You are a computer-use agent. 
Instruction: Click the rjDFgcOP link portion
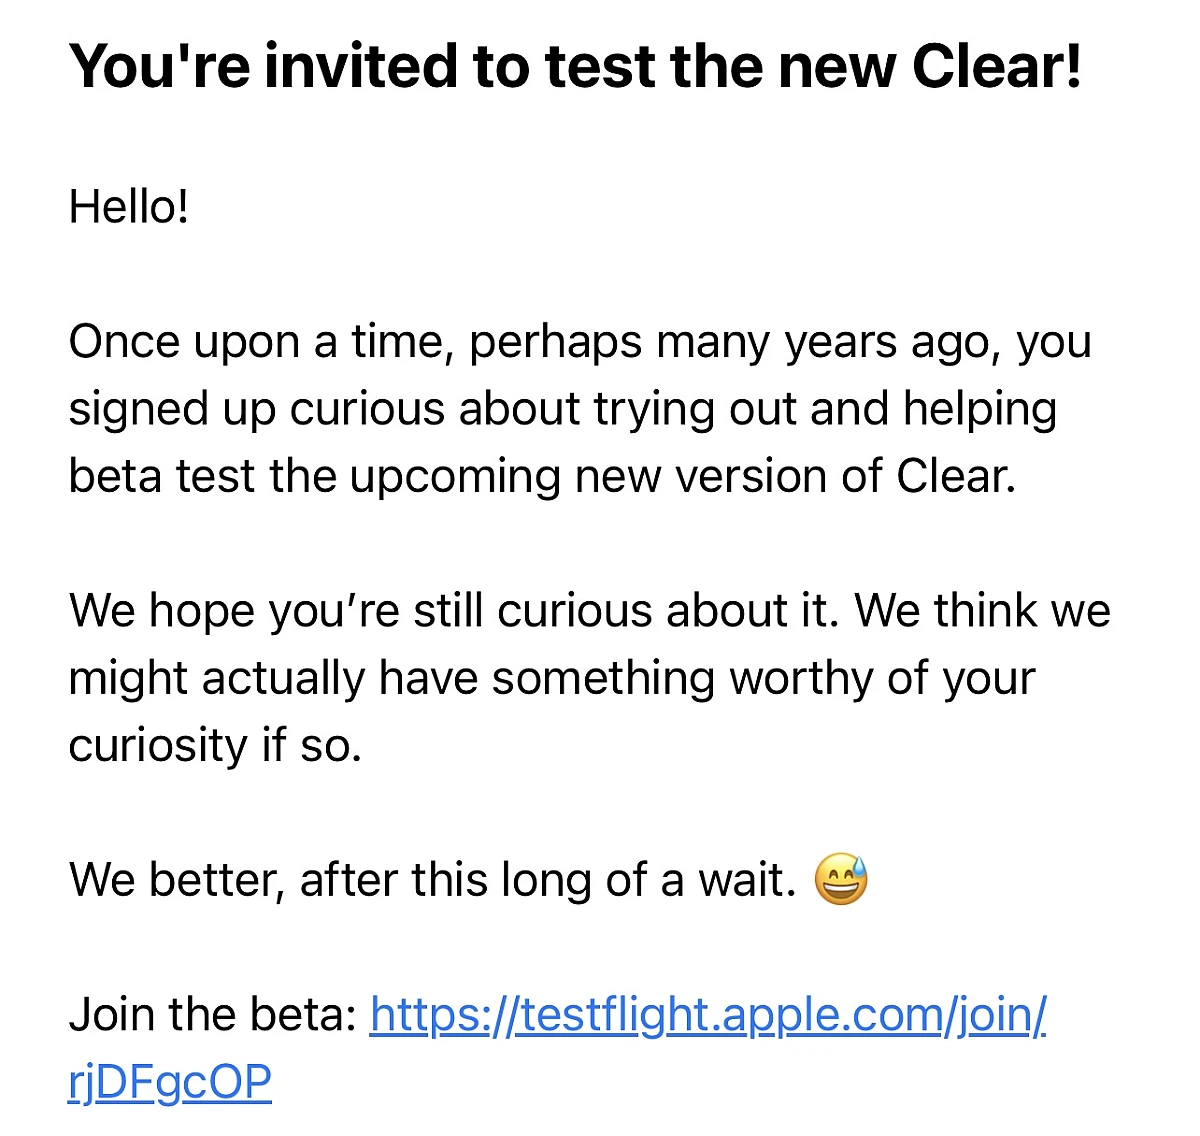[170, 1082]
